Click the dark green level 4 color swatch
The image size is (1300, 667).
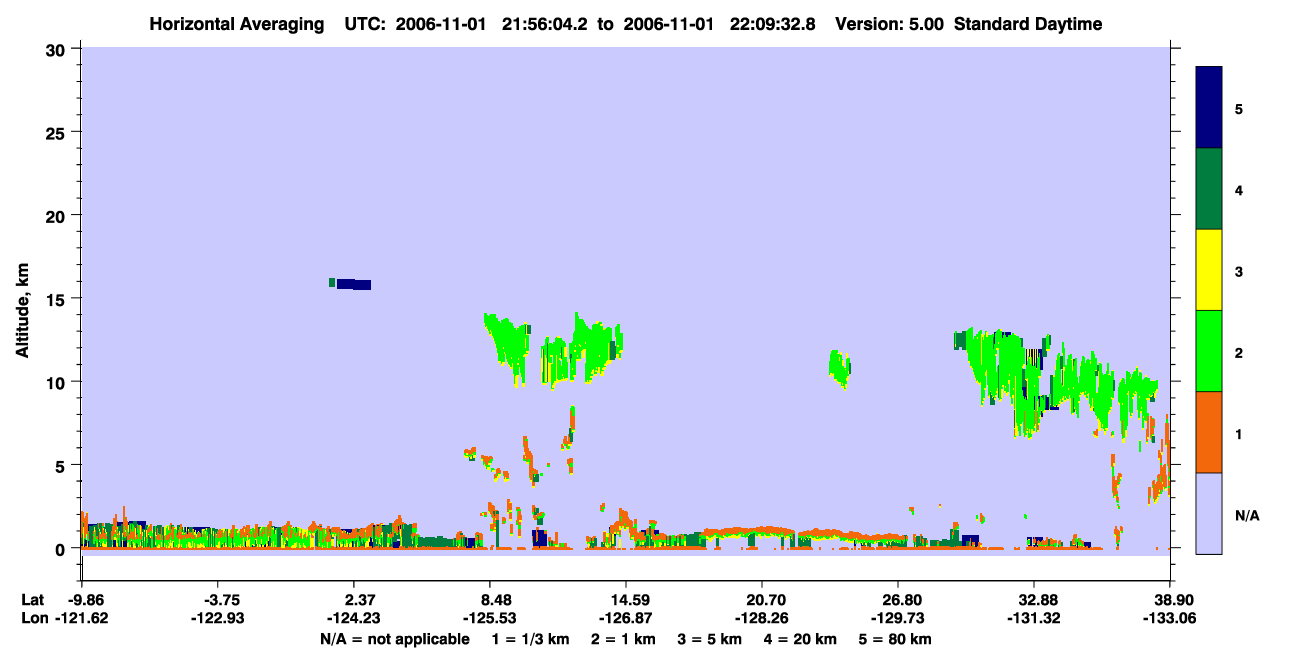click(1209, 189)
